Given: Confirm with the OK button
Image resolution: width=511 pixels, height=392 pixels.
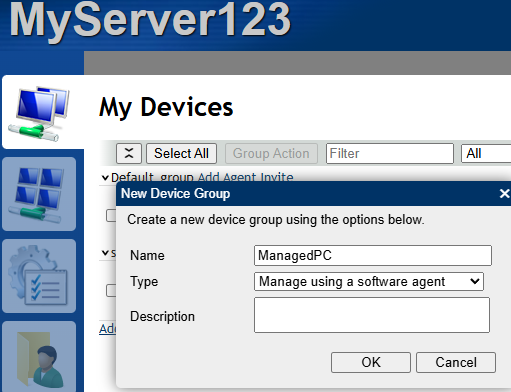Looking at the screenshot, I should click(x=371, y=362).
